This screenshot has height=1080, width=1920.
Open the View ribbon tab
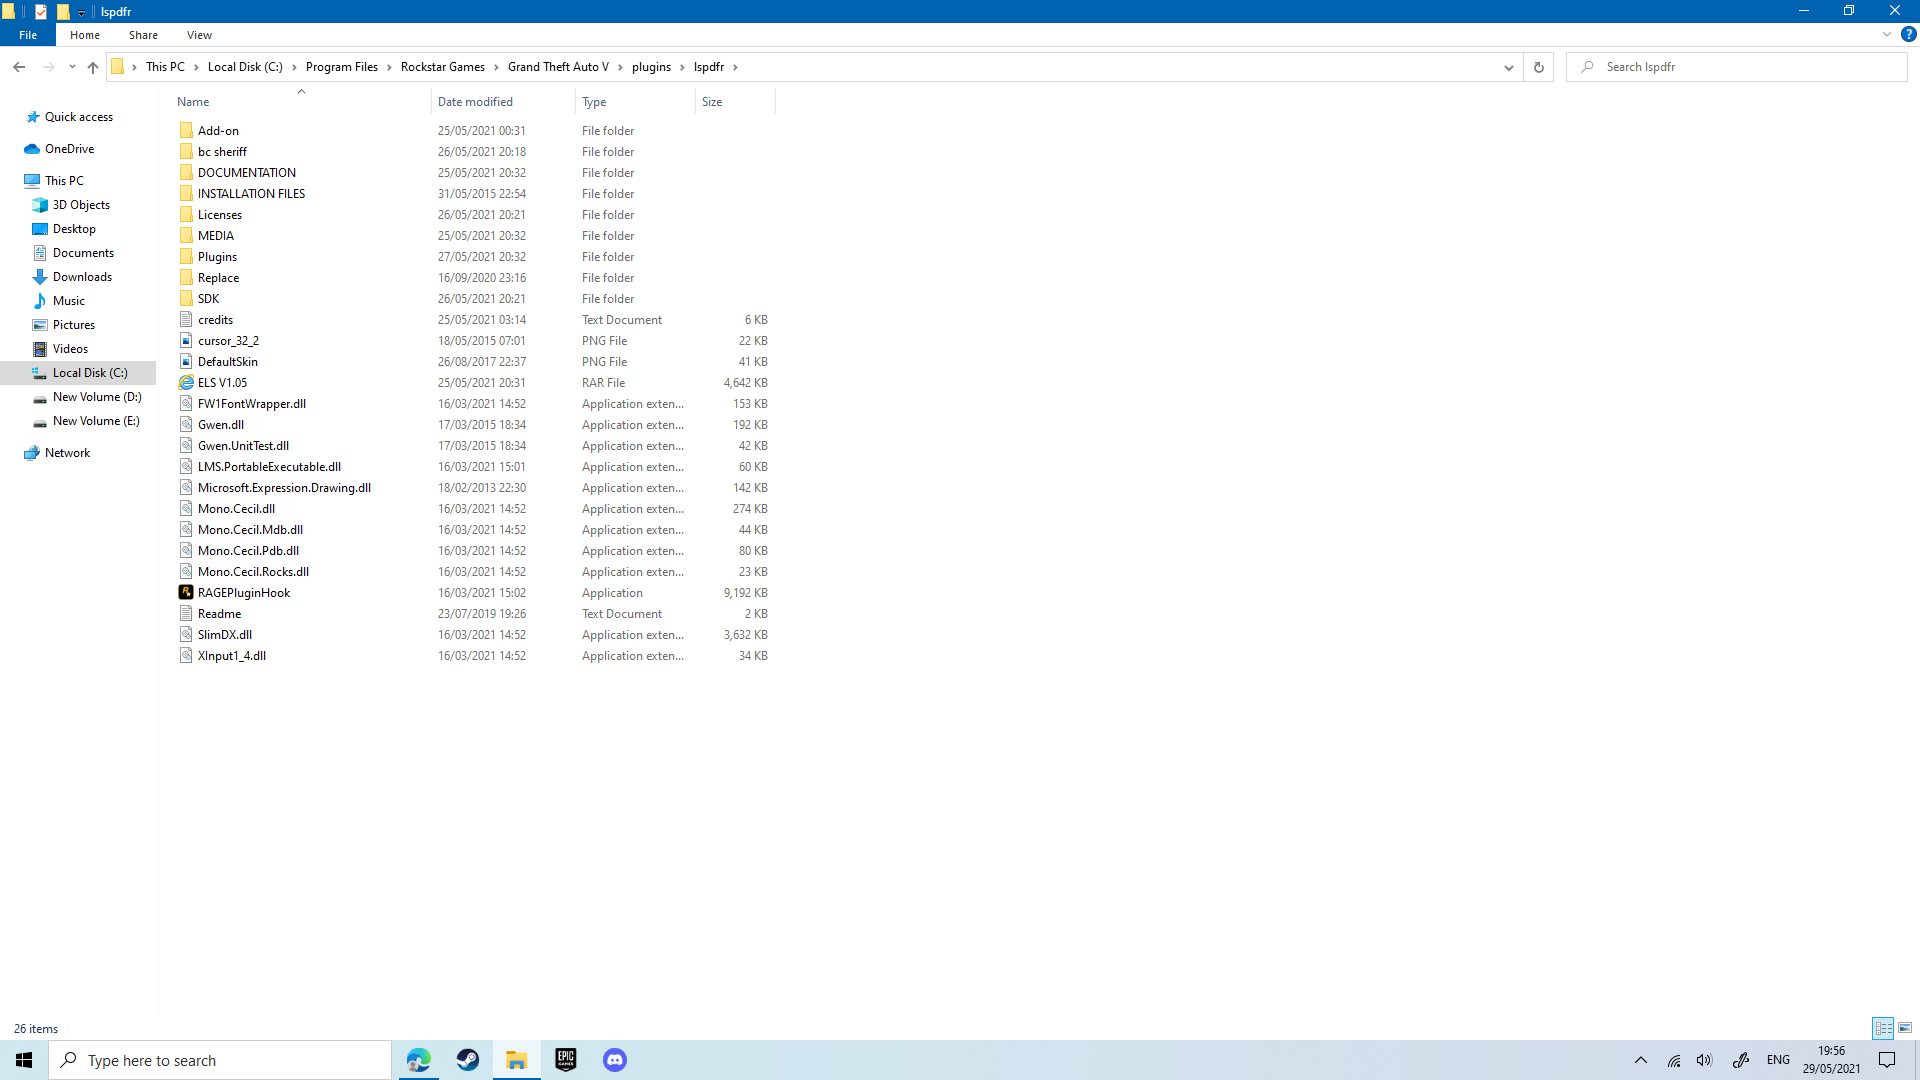199,35
